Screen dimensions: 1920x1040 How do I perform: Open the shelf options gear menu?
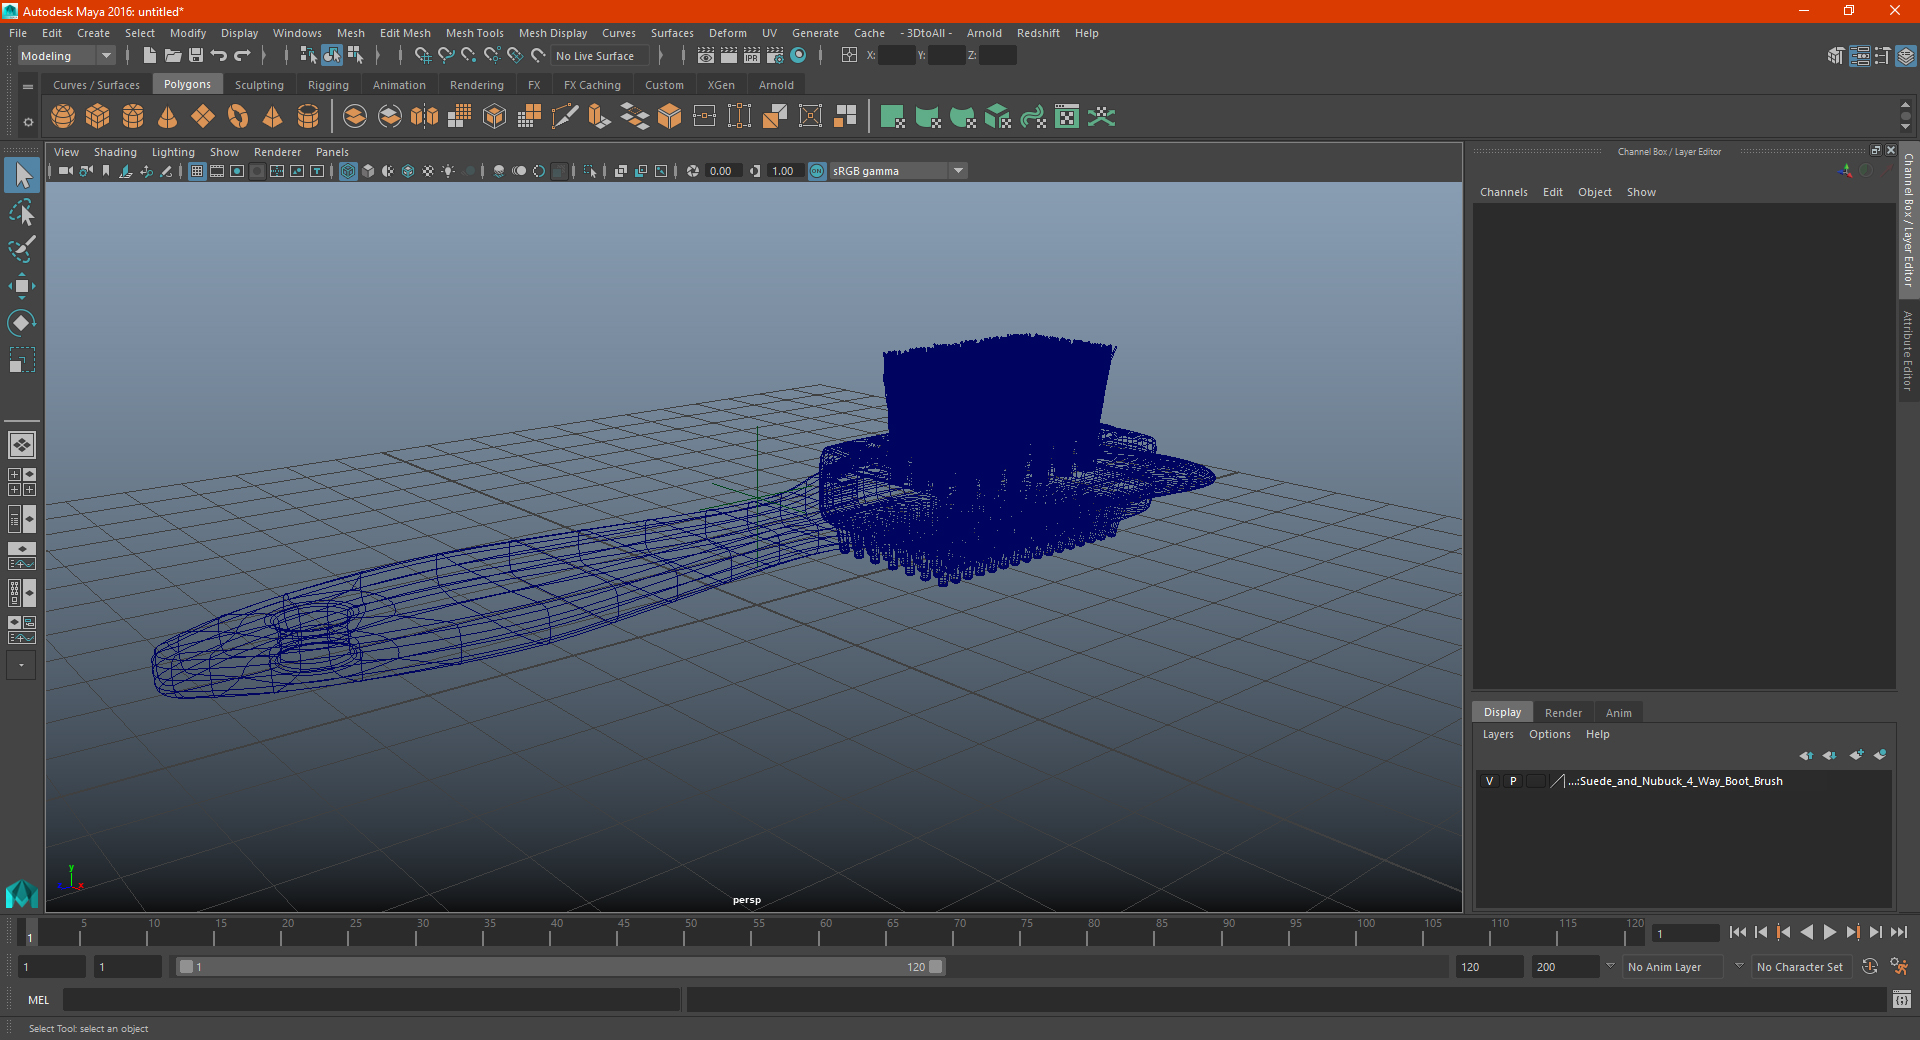point(28,122)
